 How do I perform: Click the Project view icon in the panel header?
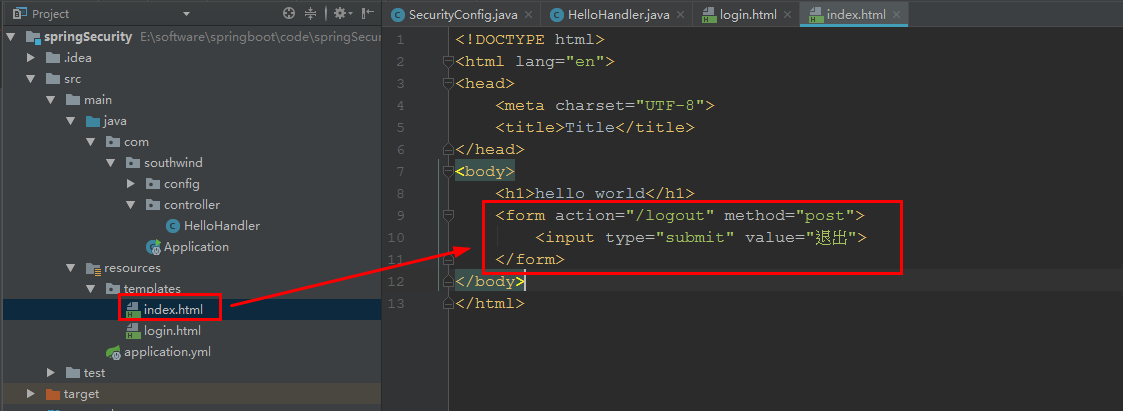pos(19,13)
